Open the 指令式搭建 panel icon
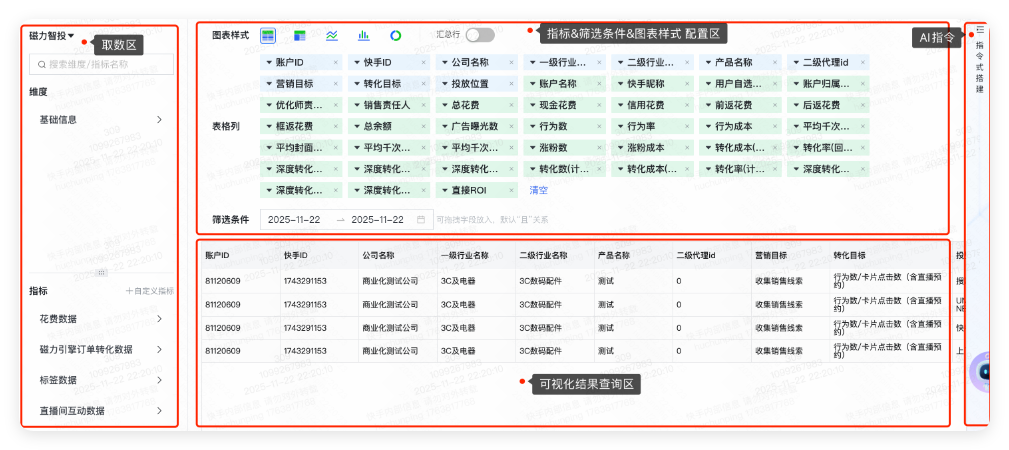This screenshot has width=1009, height=450. click(980, 30)
